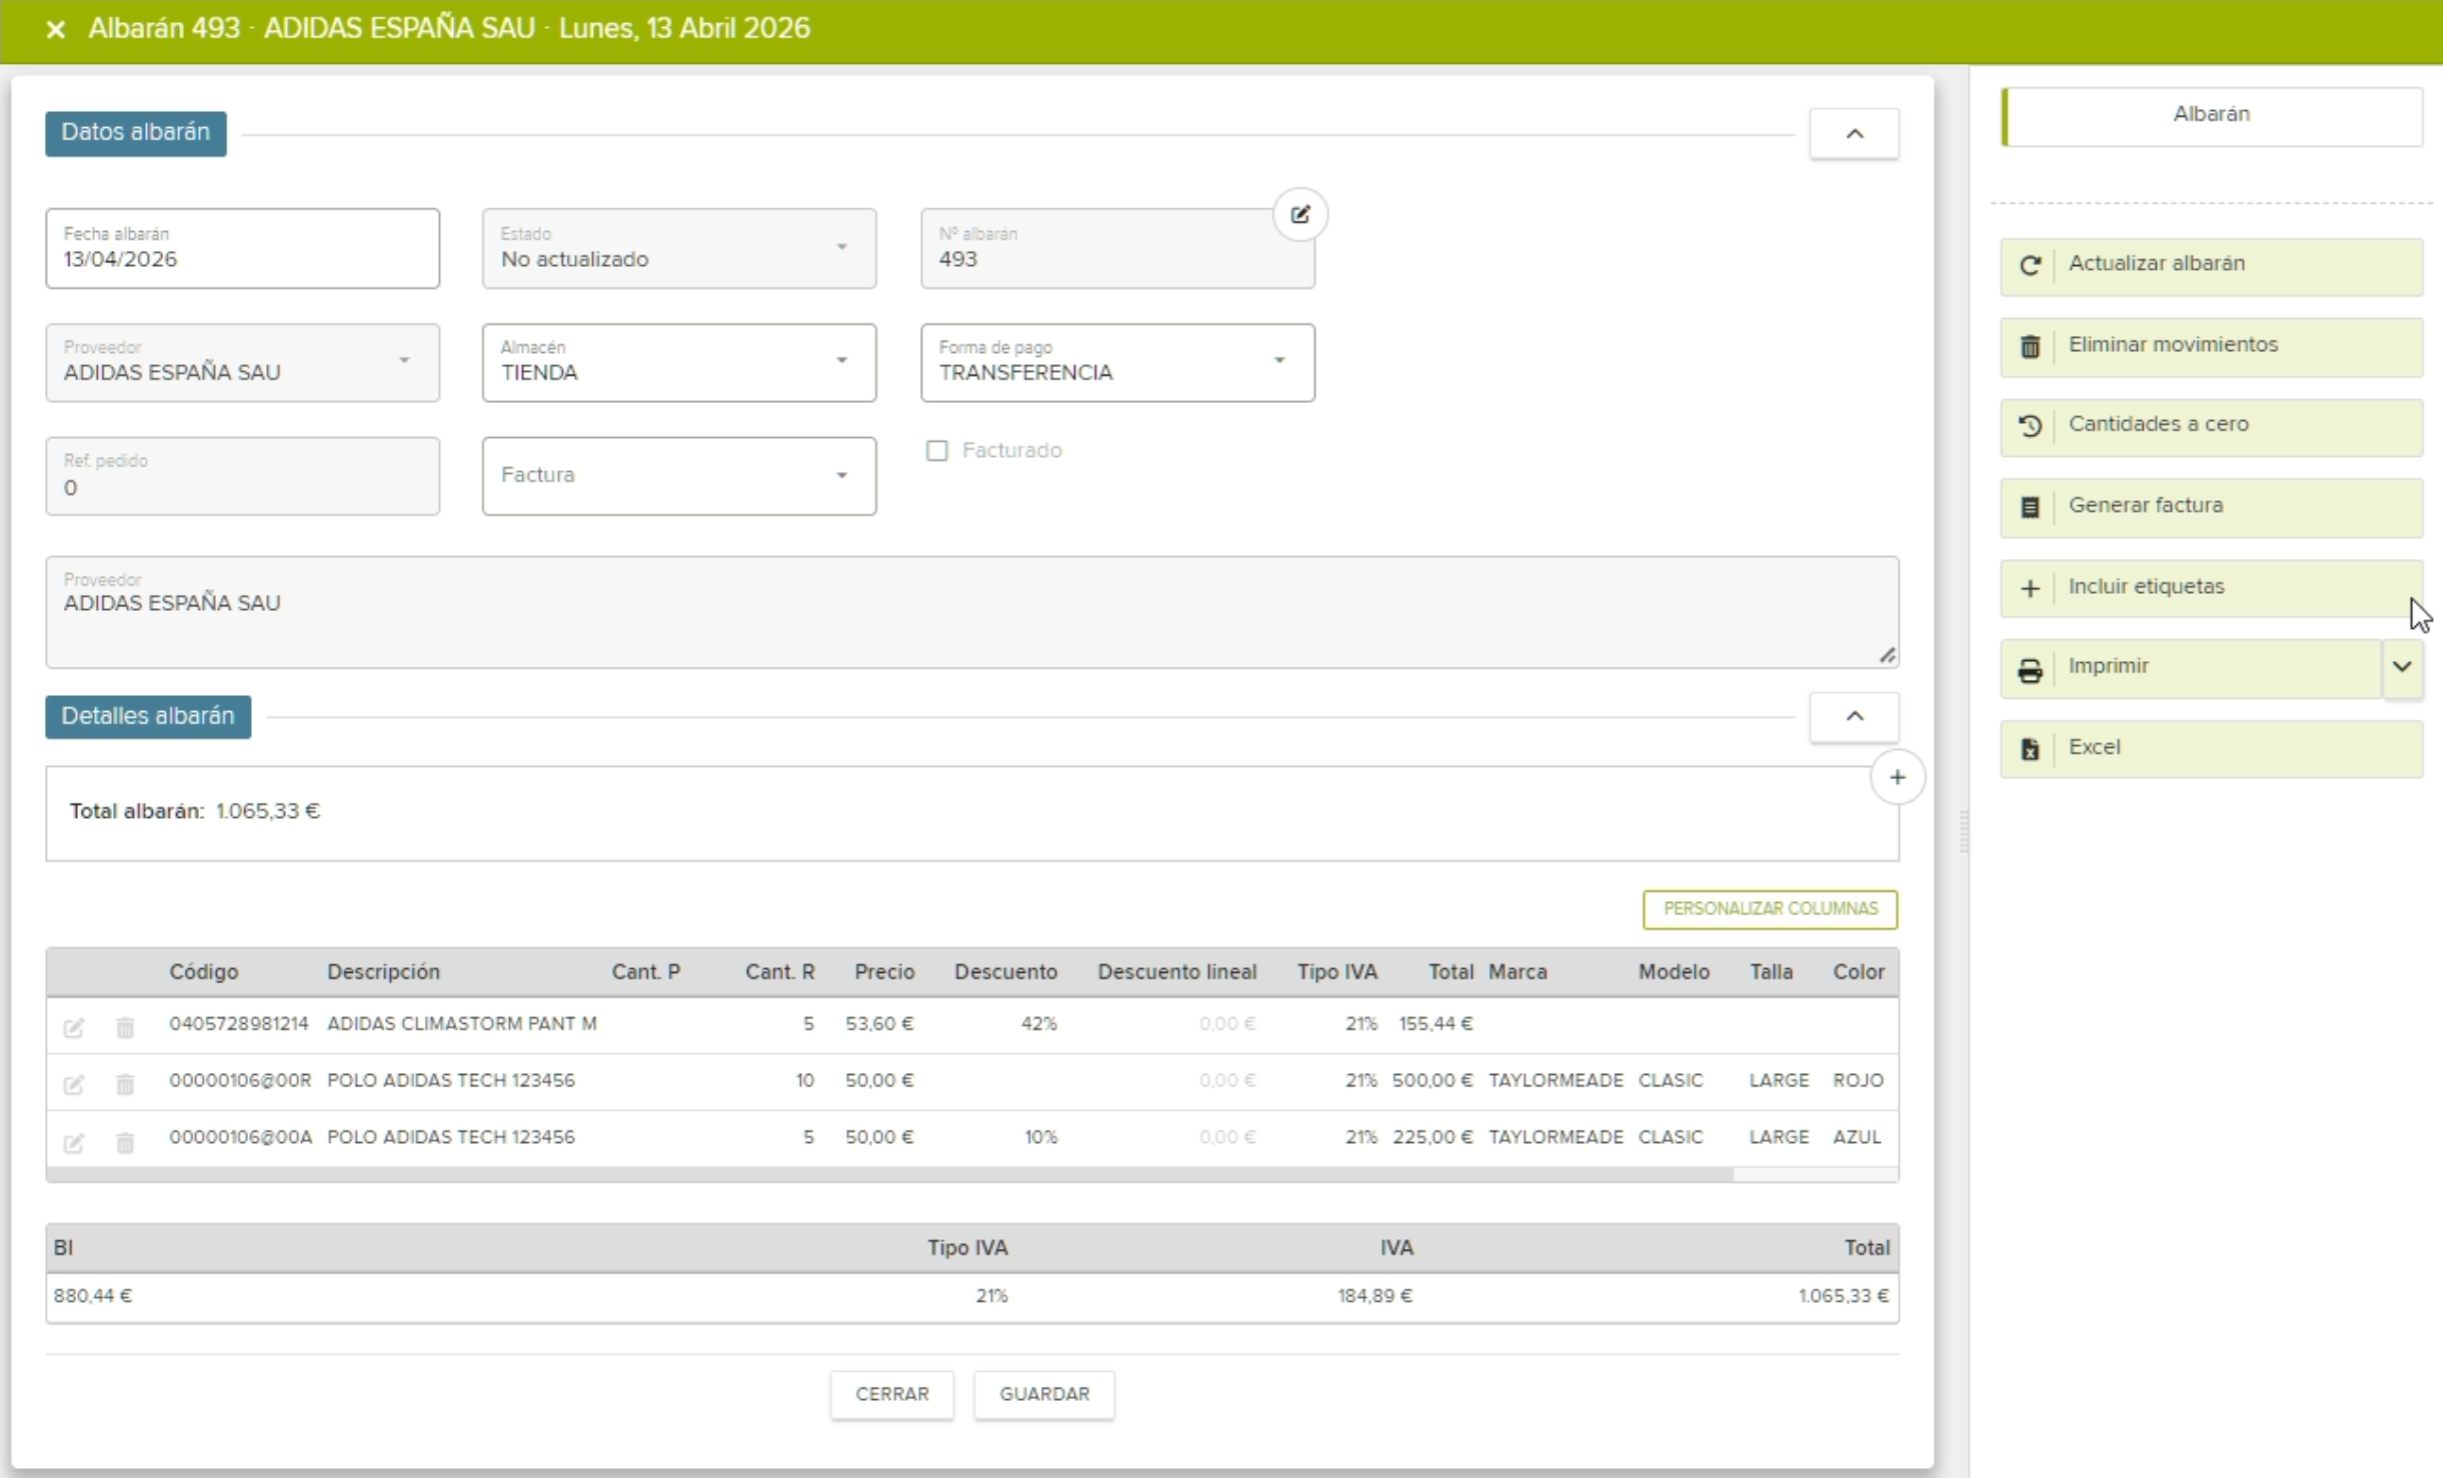Image resolution: width=2443 pixels, height=1478 pixels.
Task: Close the Albarán 493 window with the X
Action: (56, 29)
